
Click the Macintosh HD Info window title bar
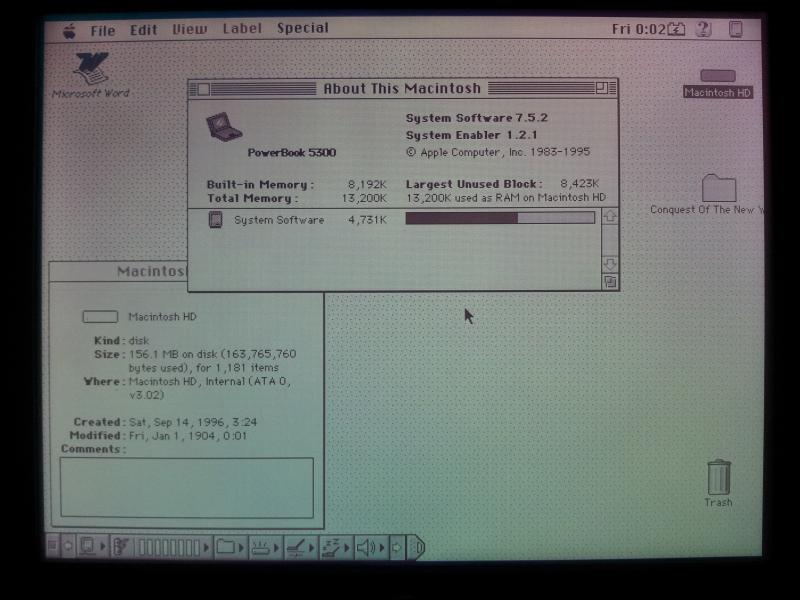[x=119, y=271]
